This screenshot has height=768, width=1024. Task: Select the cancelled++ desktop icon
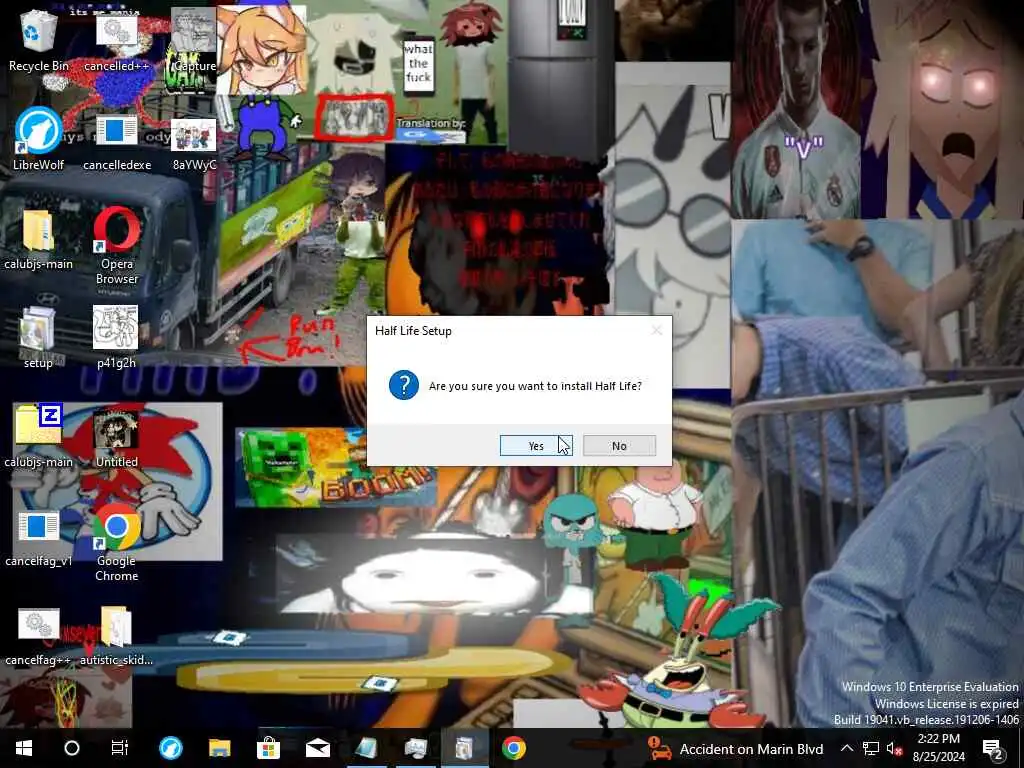click(x=117, y=43)
